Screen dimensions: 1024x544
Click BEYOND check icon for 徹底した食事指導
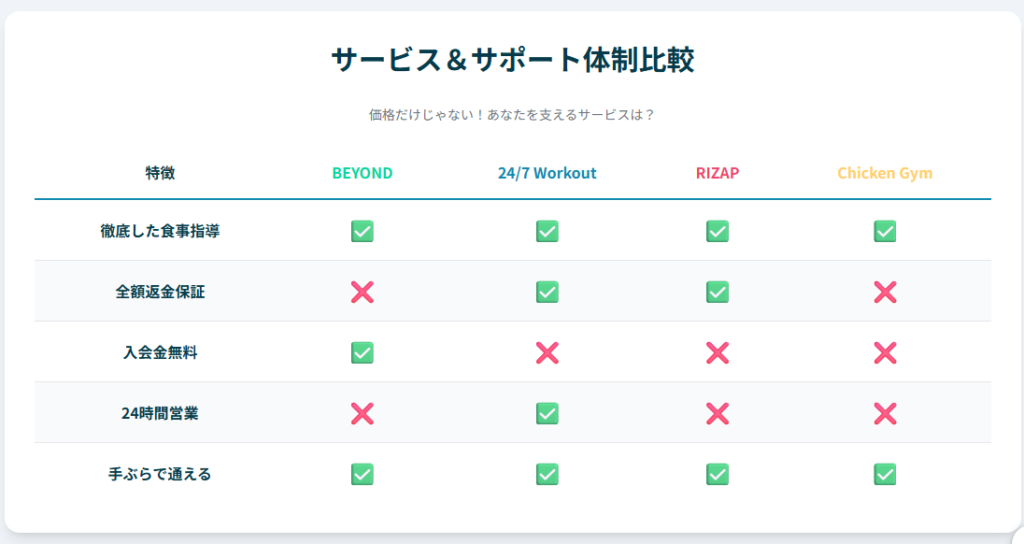point(362,231)
